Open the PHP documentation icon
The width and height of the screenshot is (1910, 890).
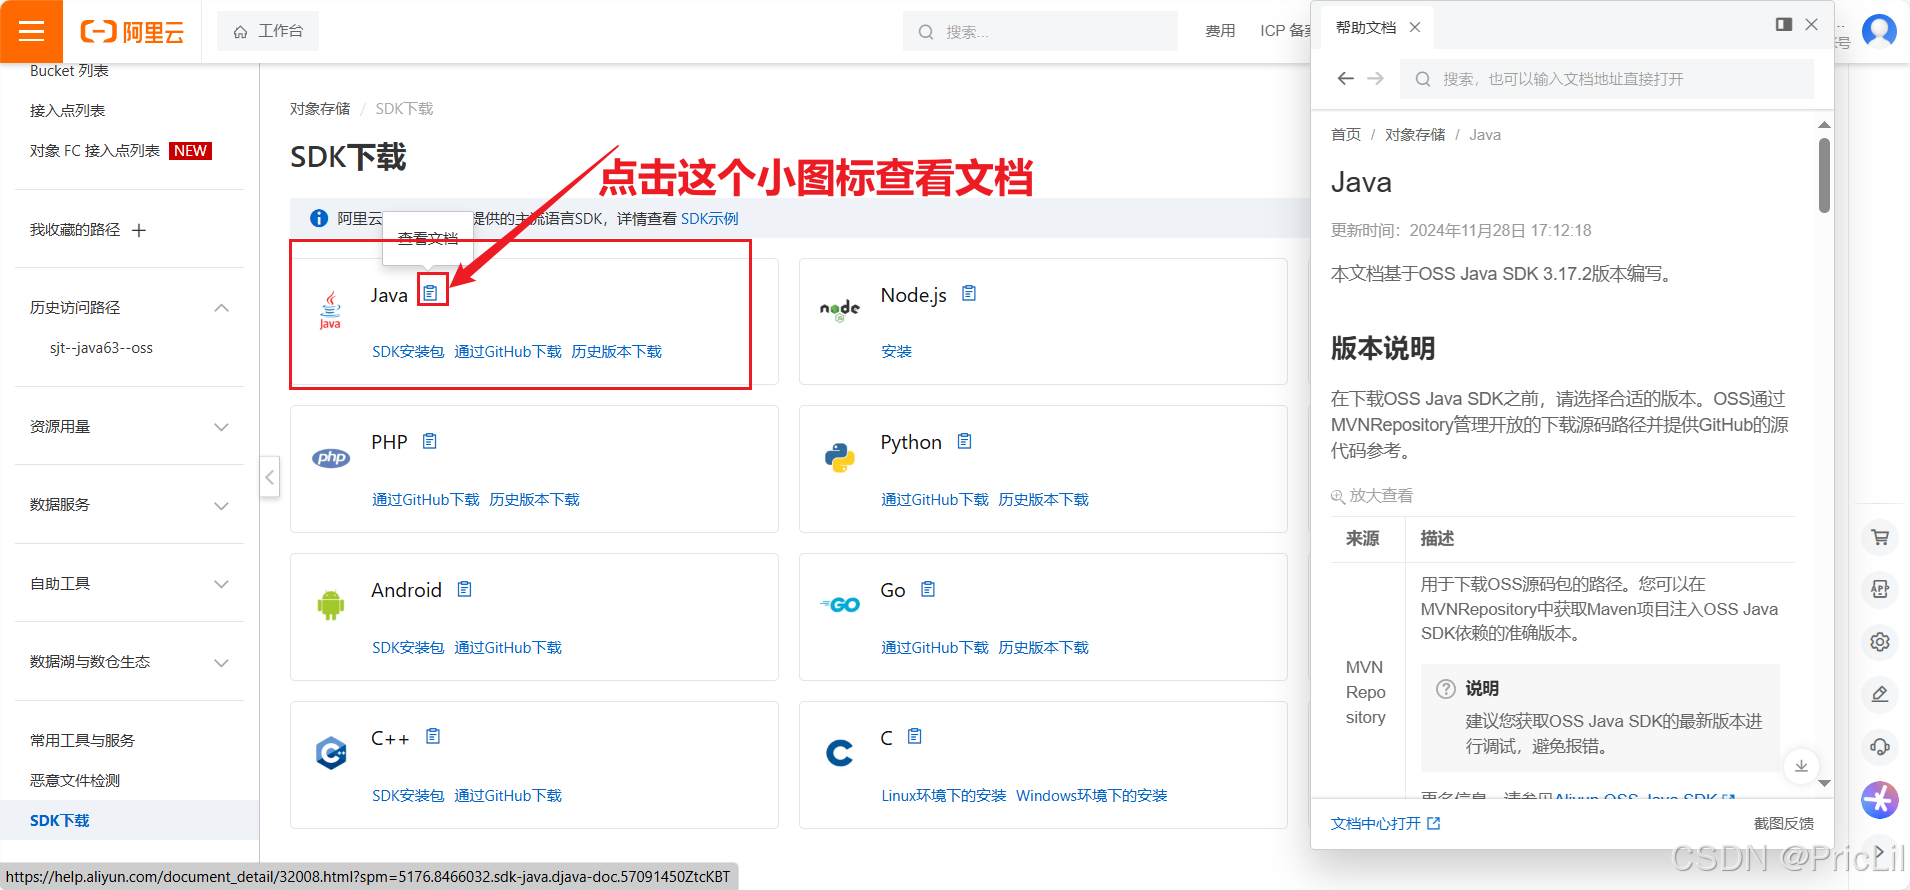tap(430, 441)
